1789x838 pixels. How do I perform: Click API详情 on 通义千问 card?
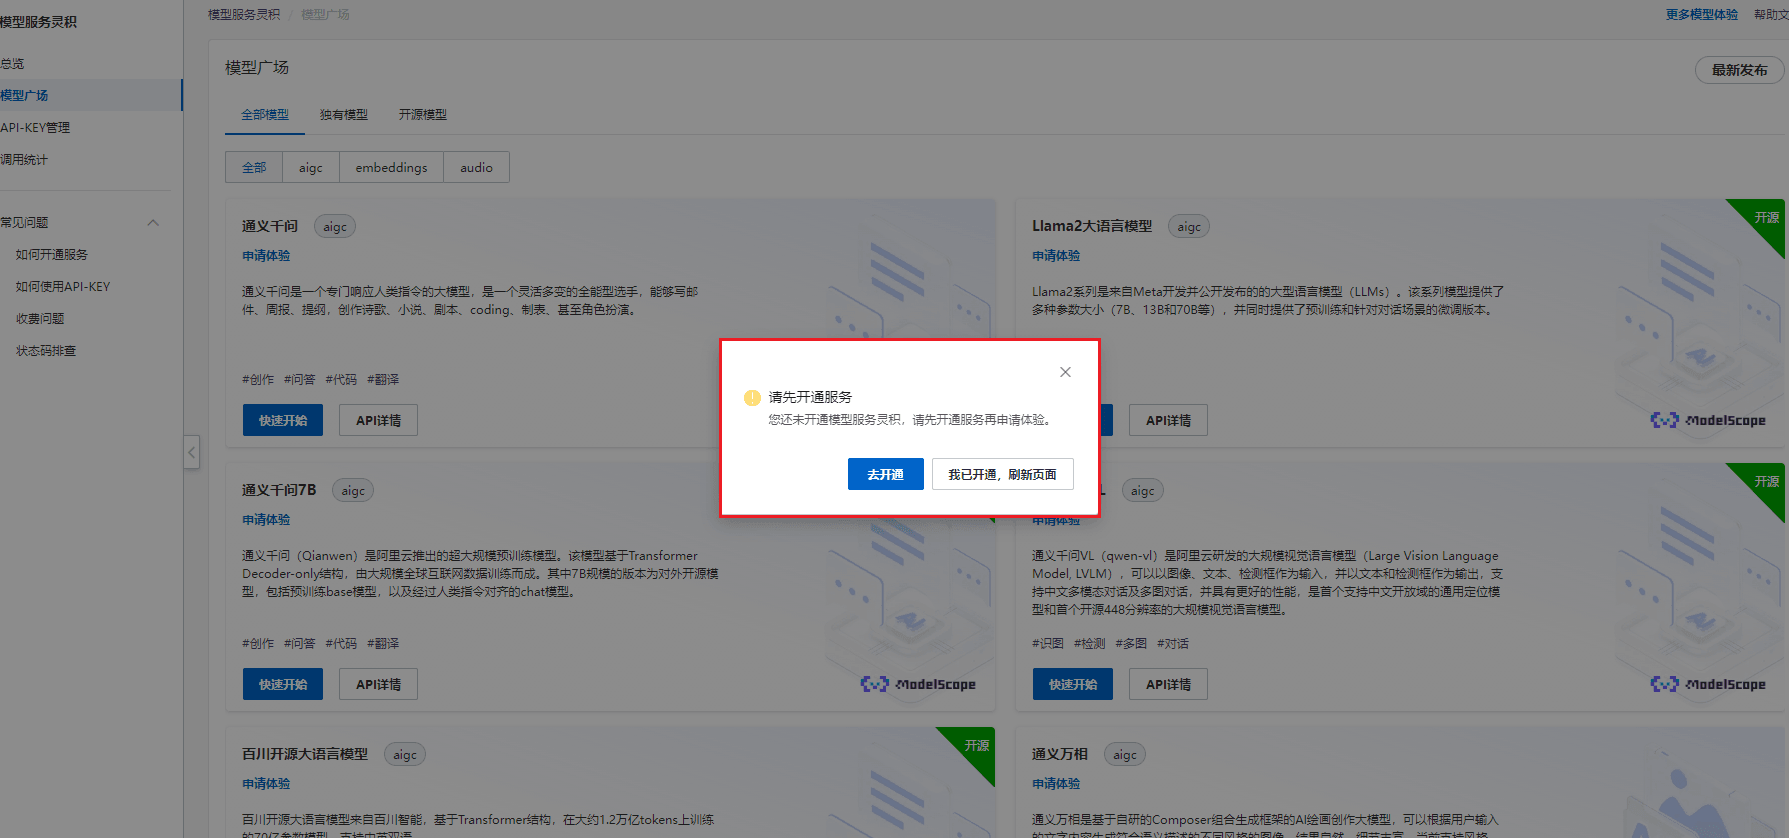(x=378, y=420)
